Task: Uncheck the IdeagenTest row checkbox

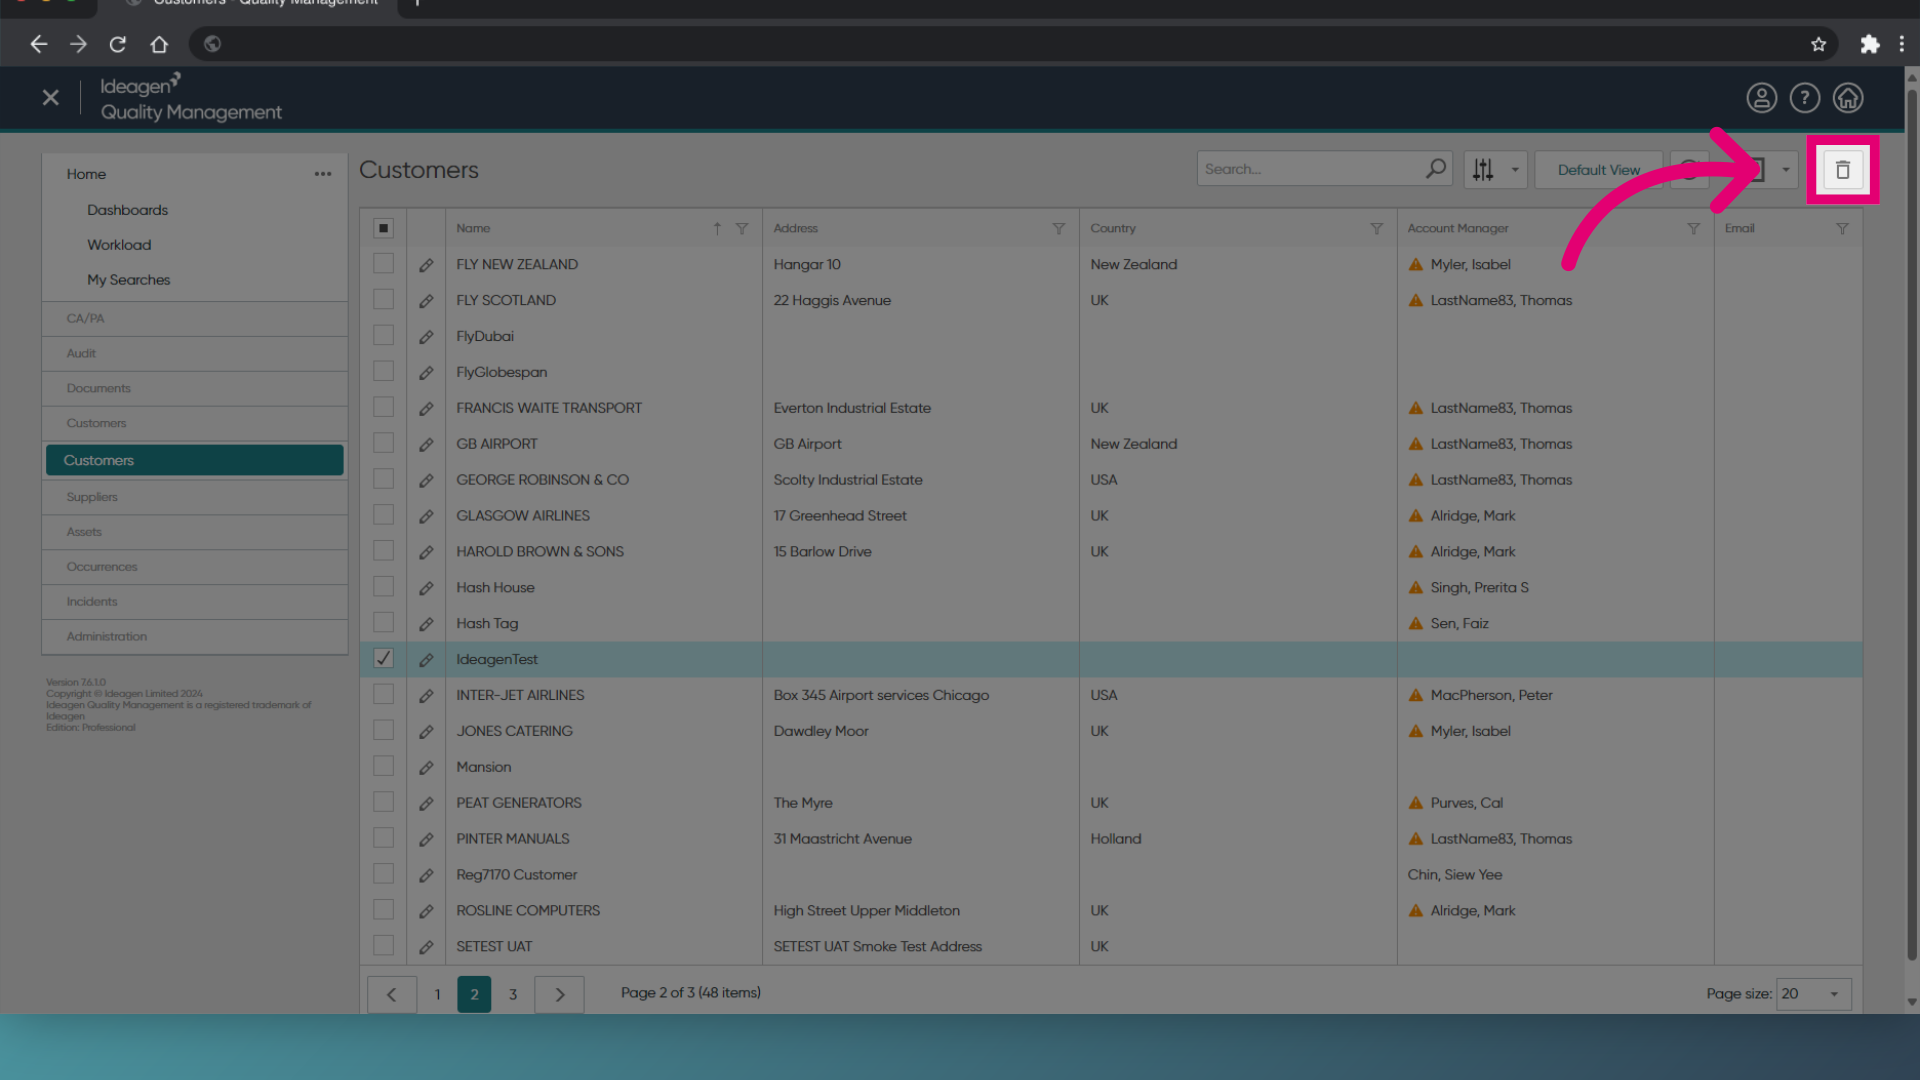Action: pyautogui.click(x=383, y=658)
